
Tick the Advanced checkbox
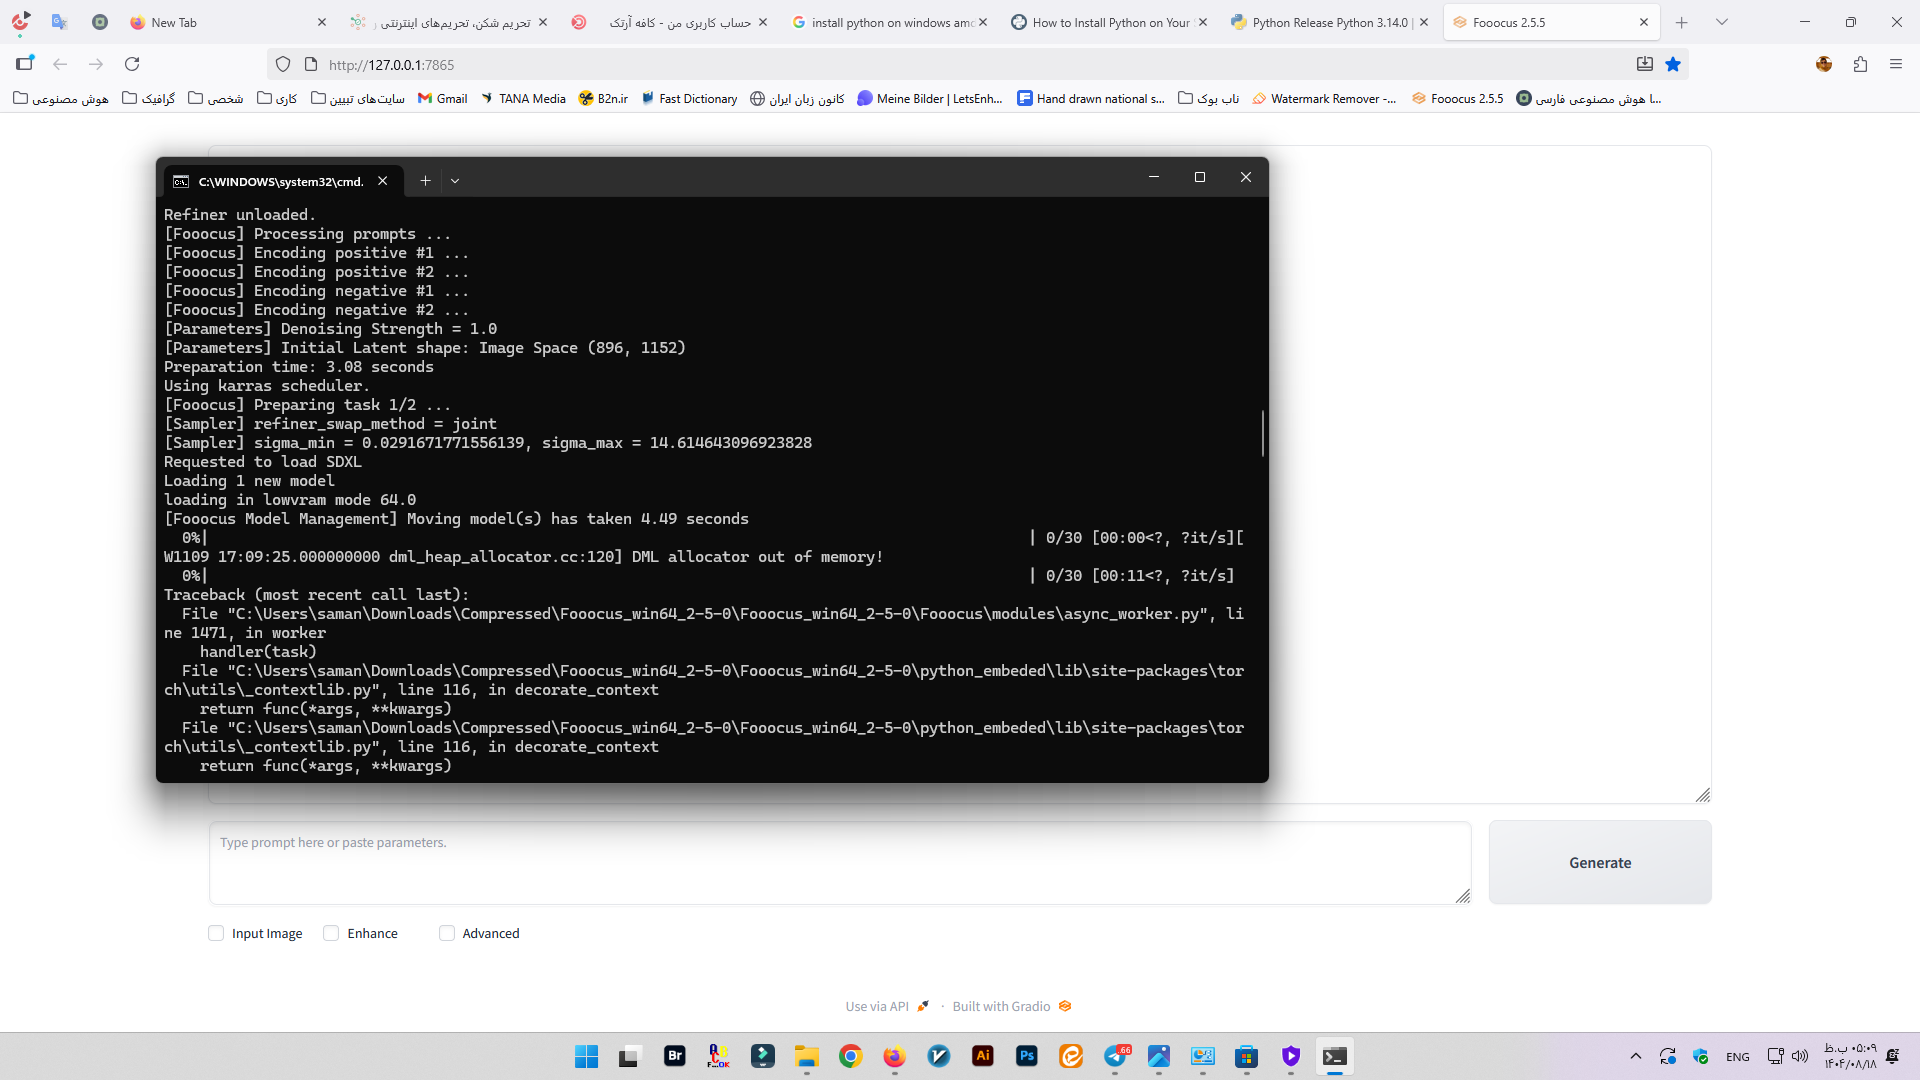click(x=447, y=933)
